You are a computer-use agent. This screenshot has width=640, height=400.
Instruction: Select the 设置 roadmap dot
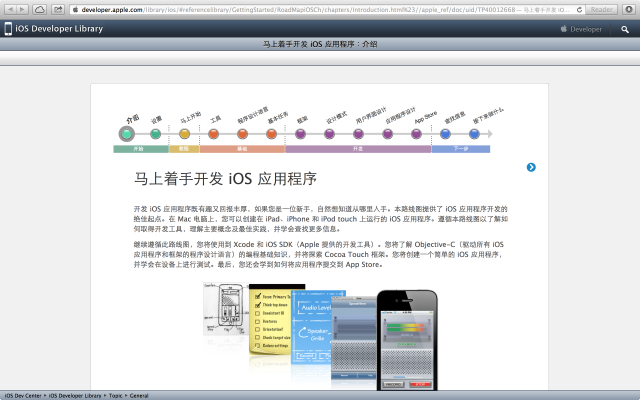tap(156, 133)
